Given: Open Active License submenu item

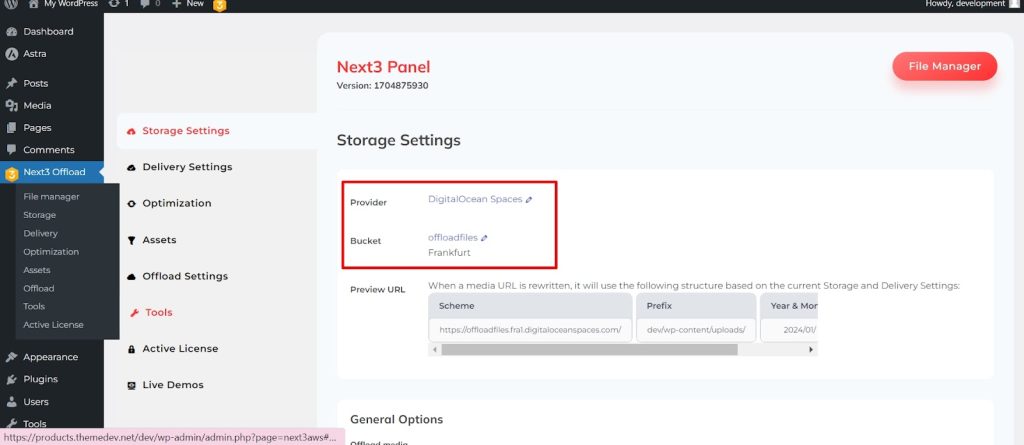Looking at the screenshot, I should pos(53,325).
